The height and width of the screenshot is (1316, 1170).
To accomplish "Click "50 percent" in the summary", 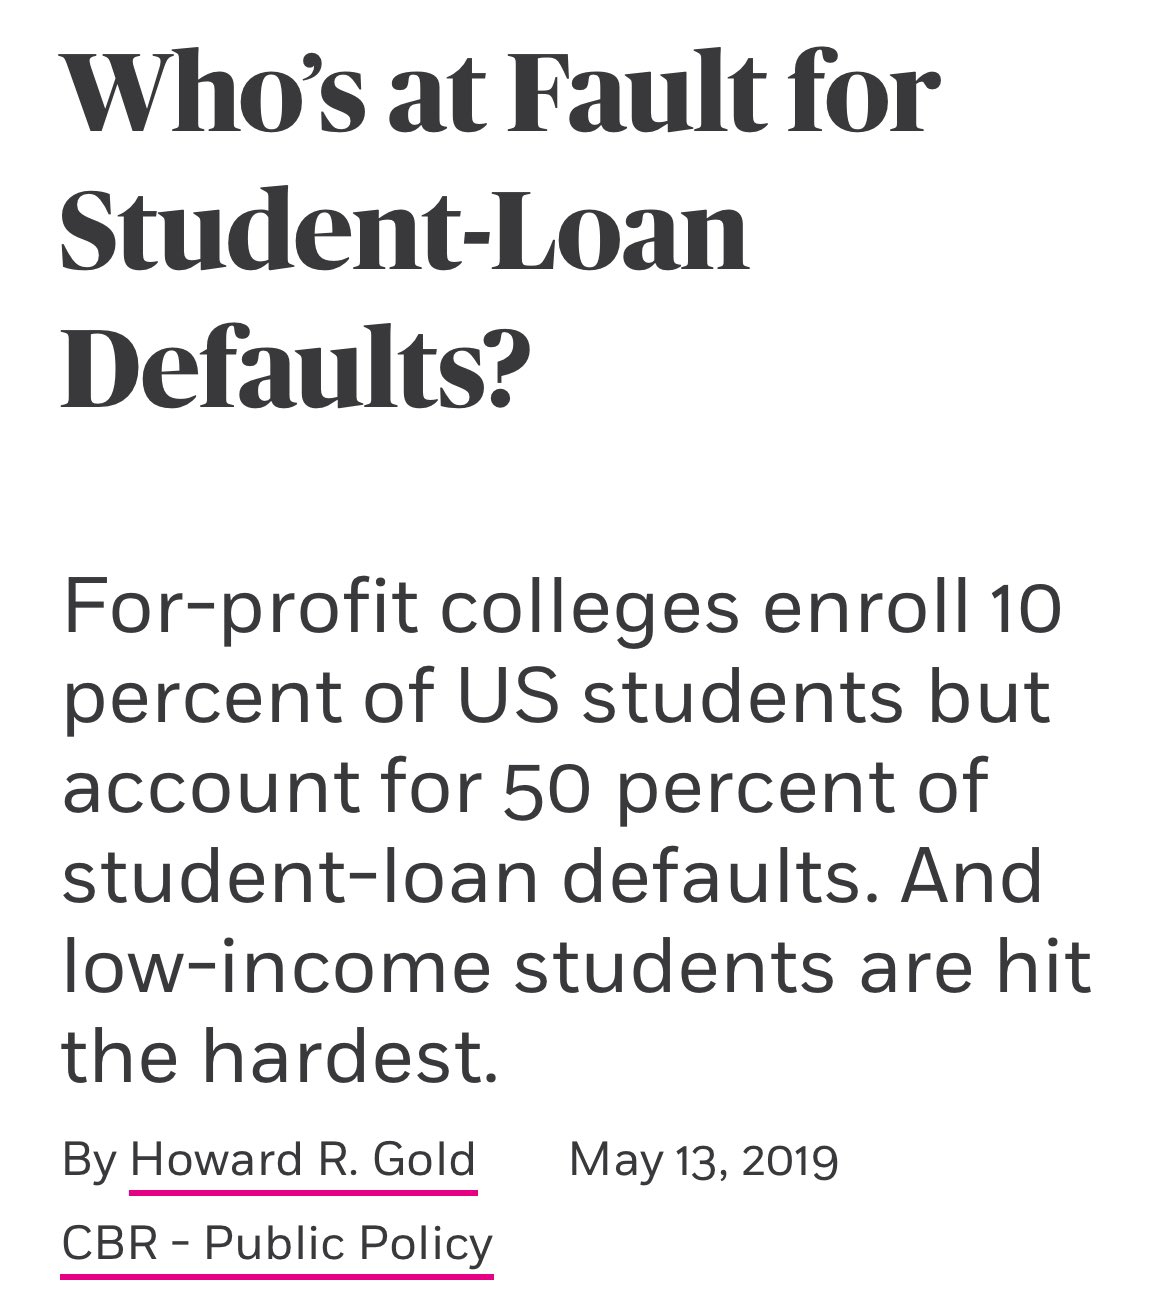I will [682, 787].
